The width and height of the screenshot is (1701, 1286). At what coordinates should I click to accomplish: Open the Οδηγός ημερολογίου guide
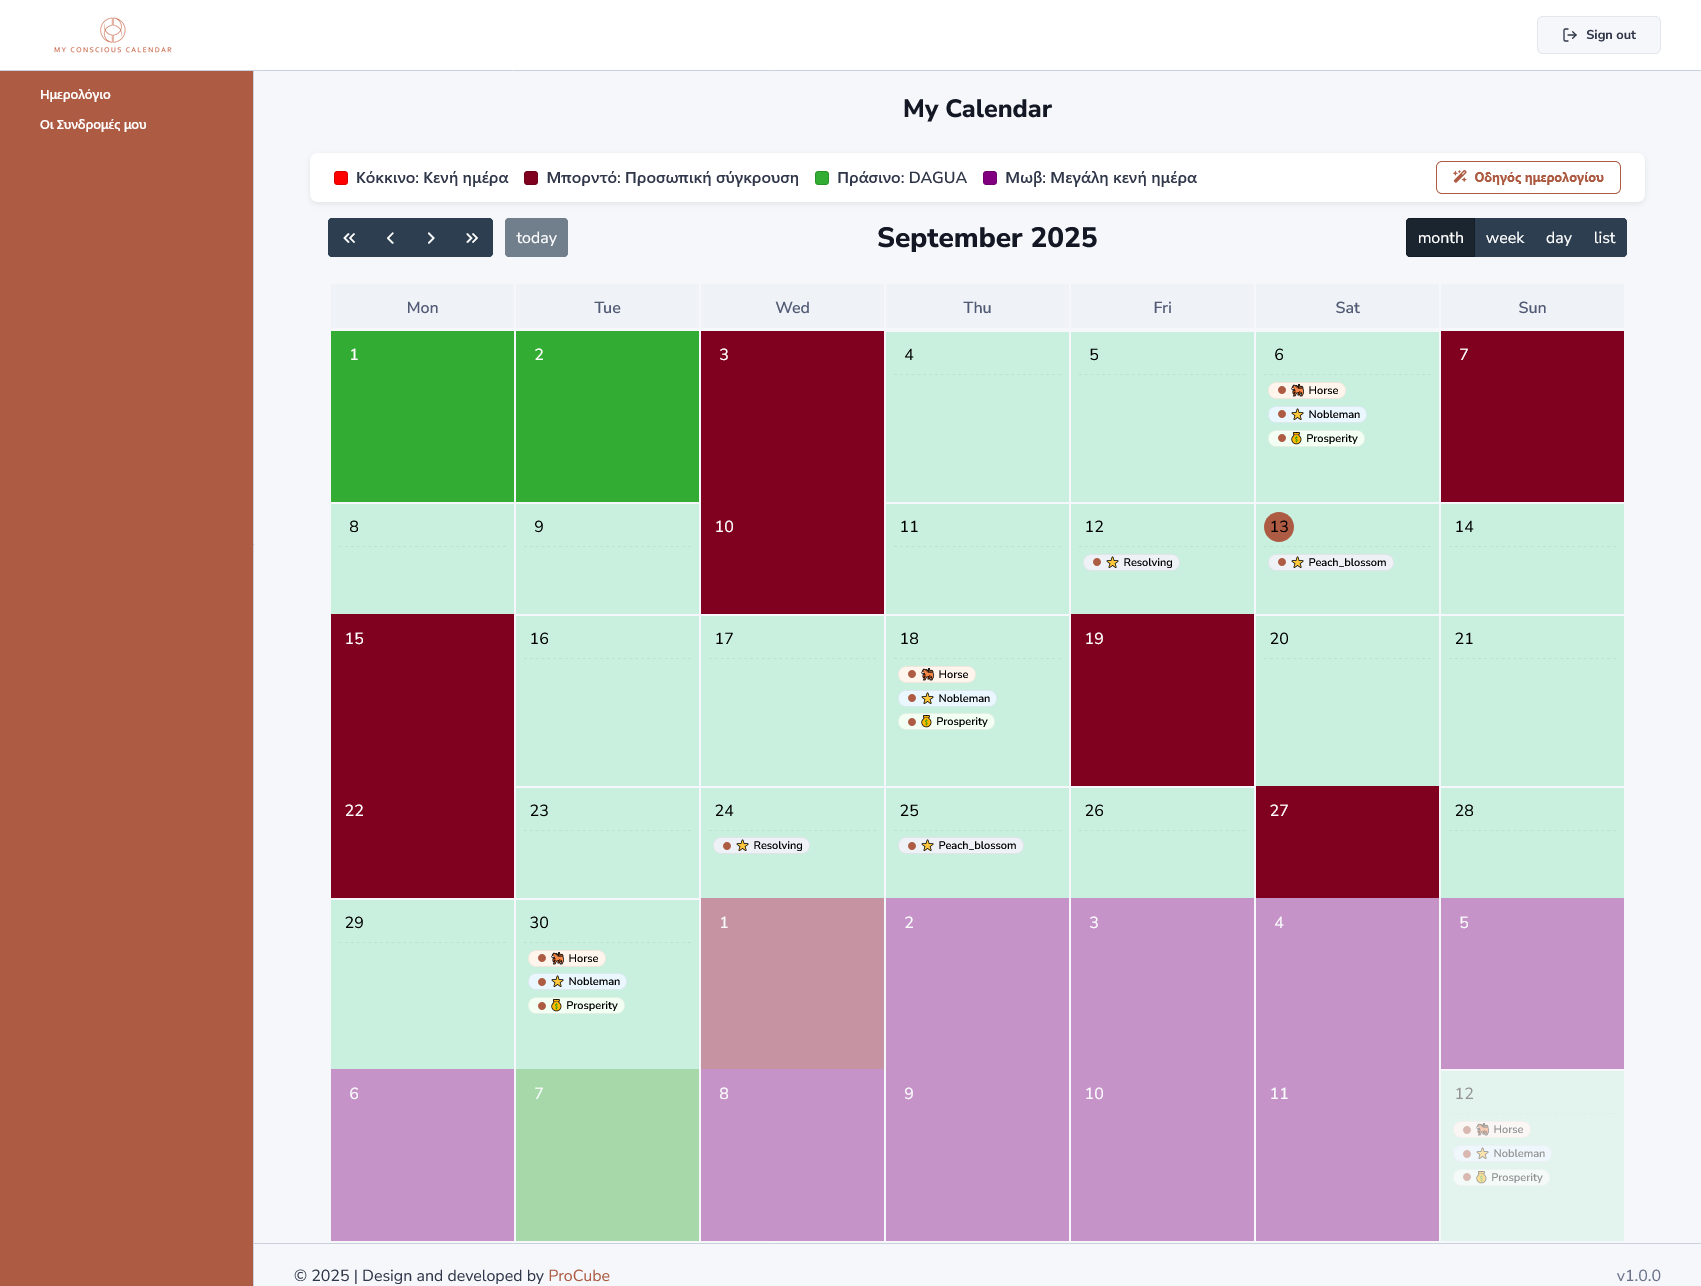pos(1527,178)
